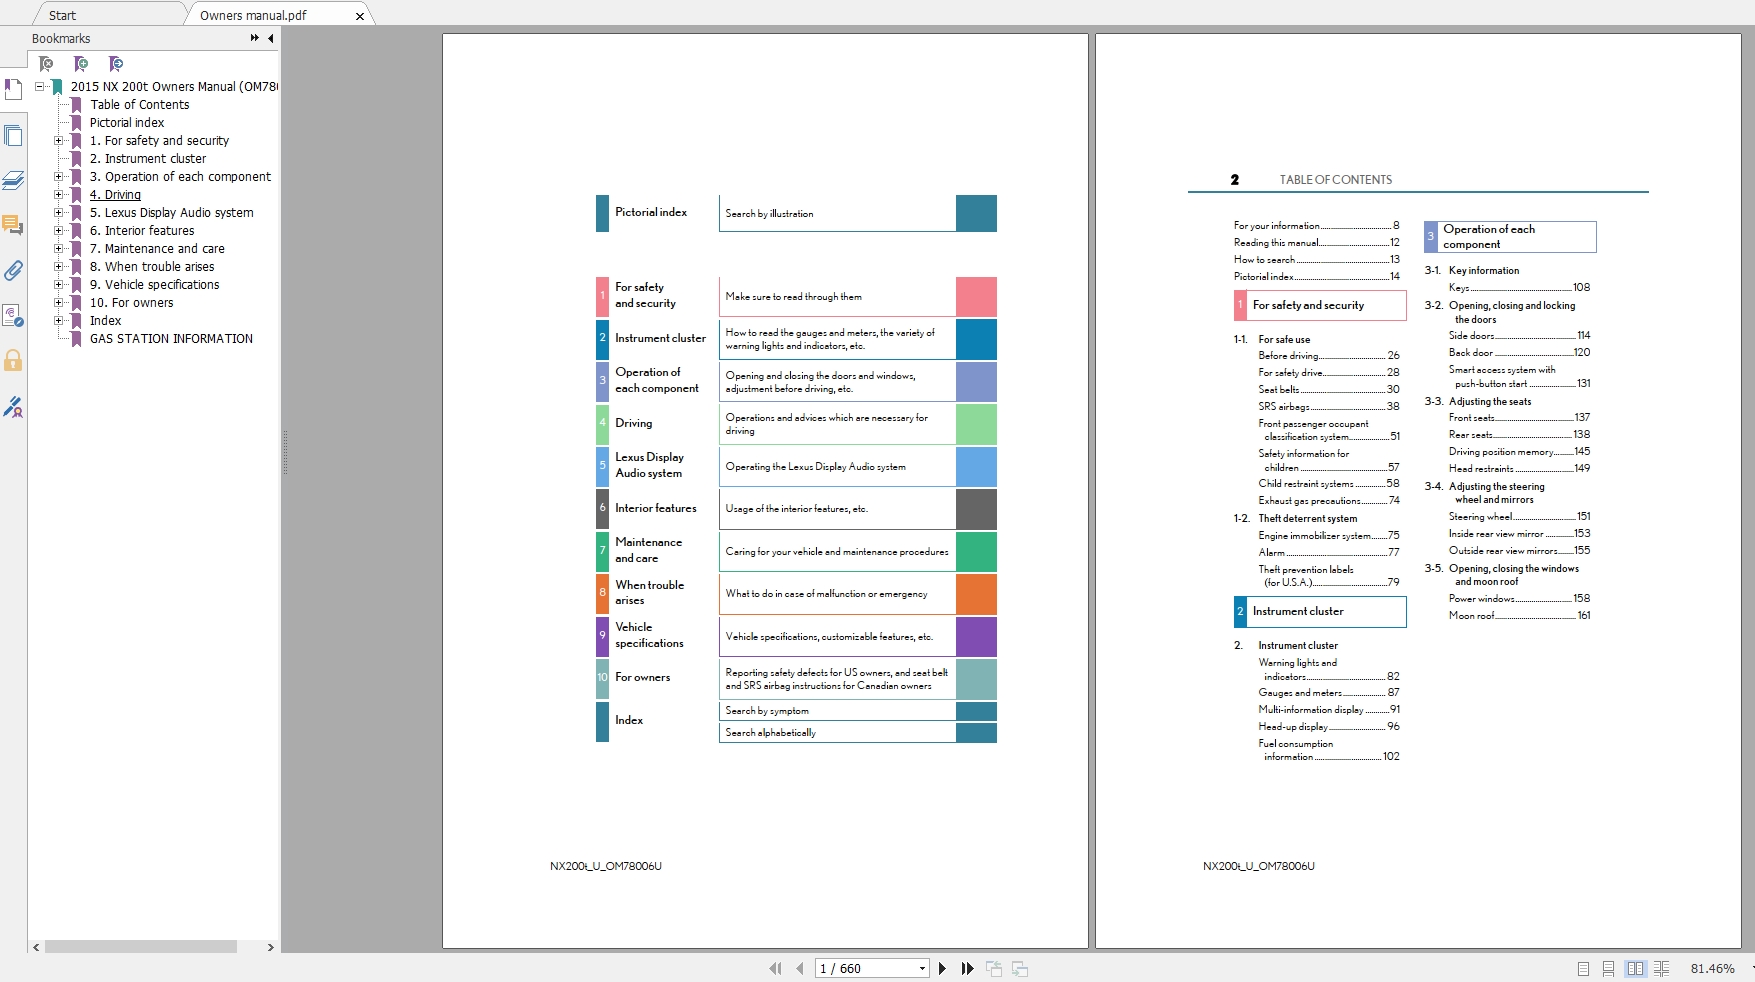Switch to the Start tab

[62, 15]
